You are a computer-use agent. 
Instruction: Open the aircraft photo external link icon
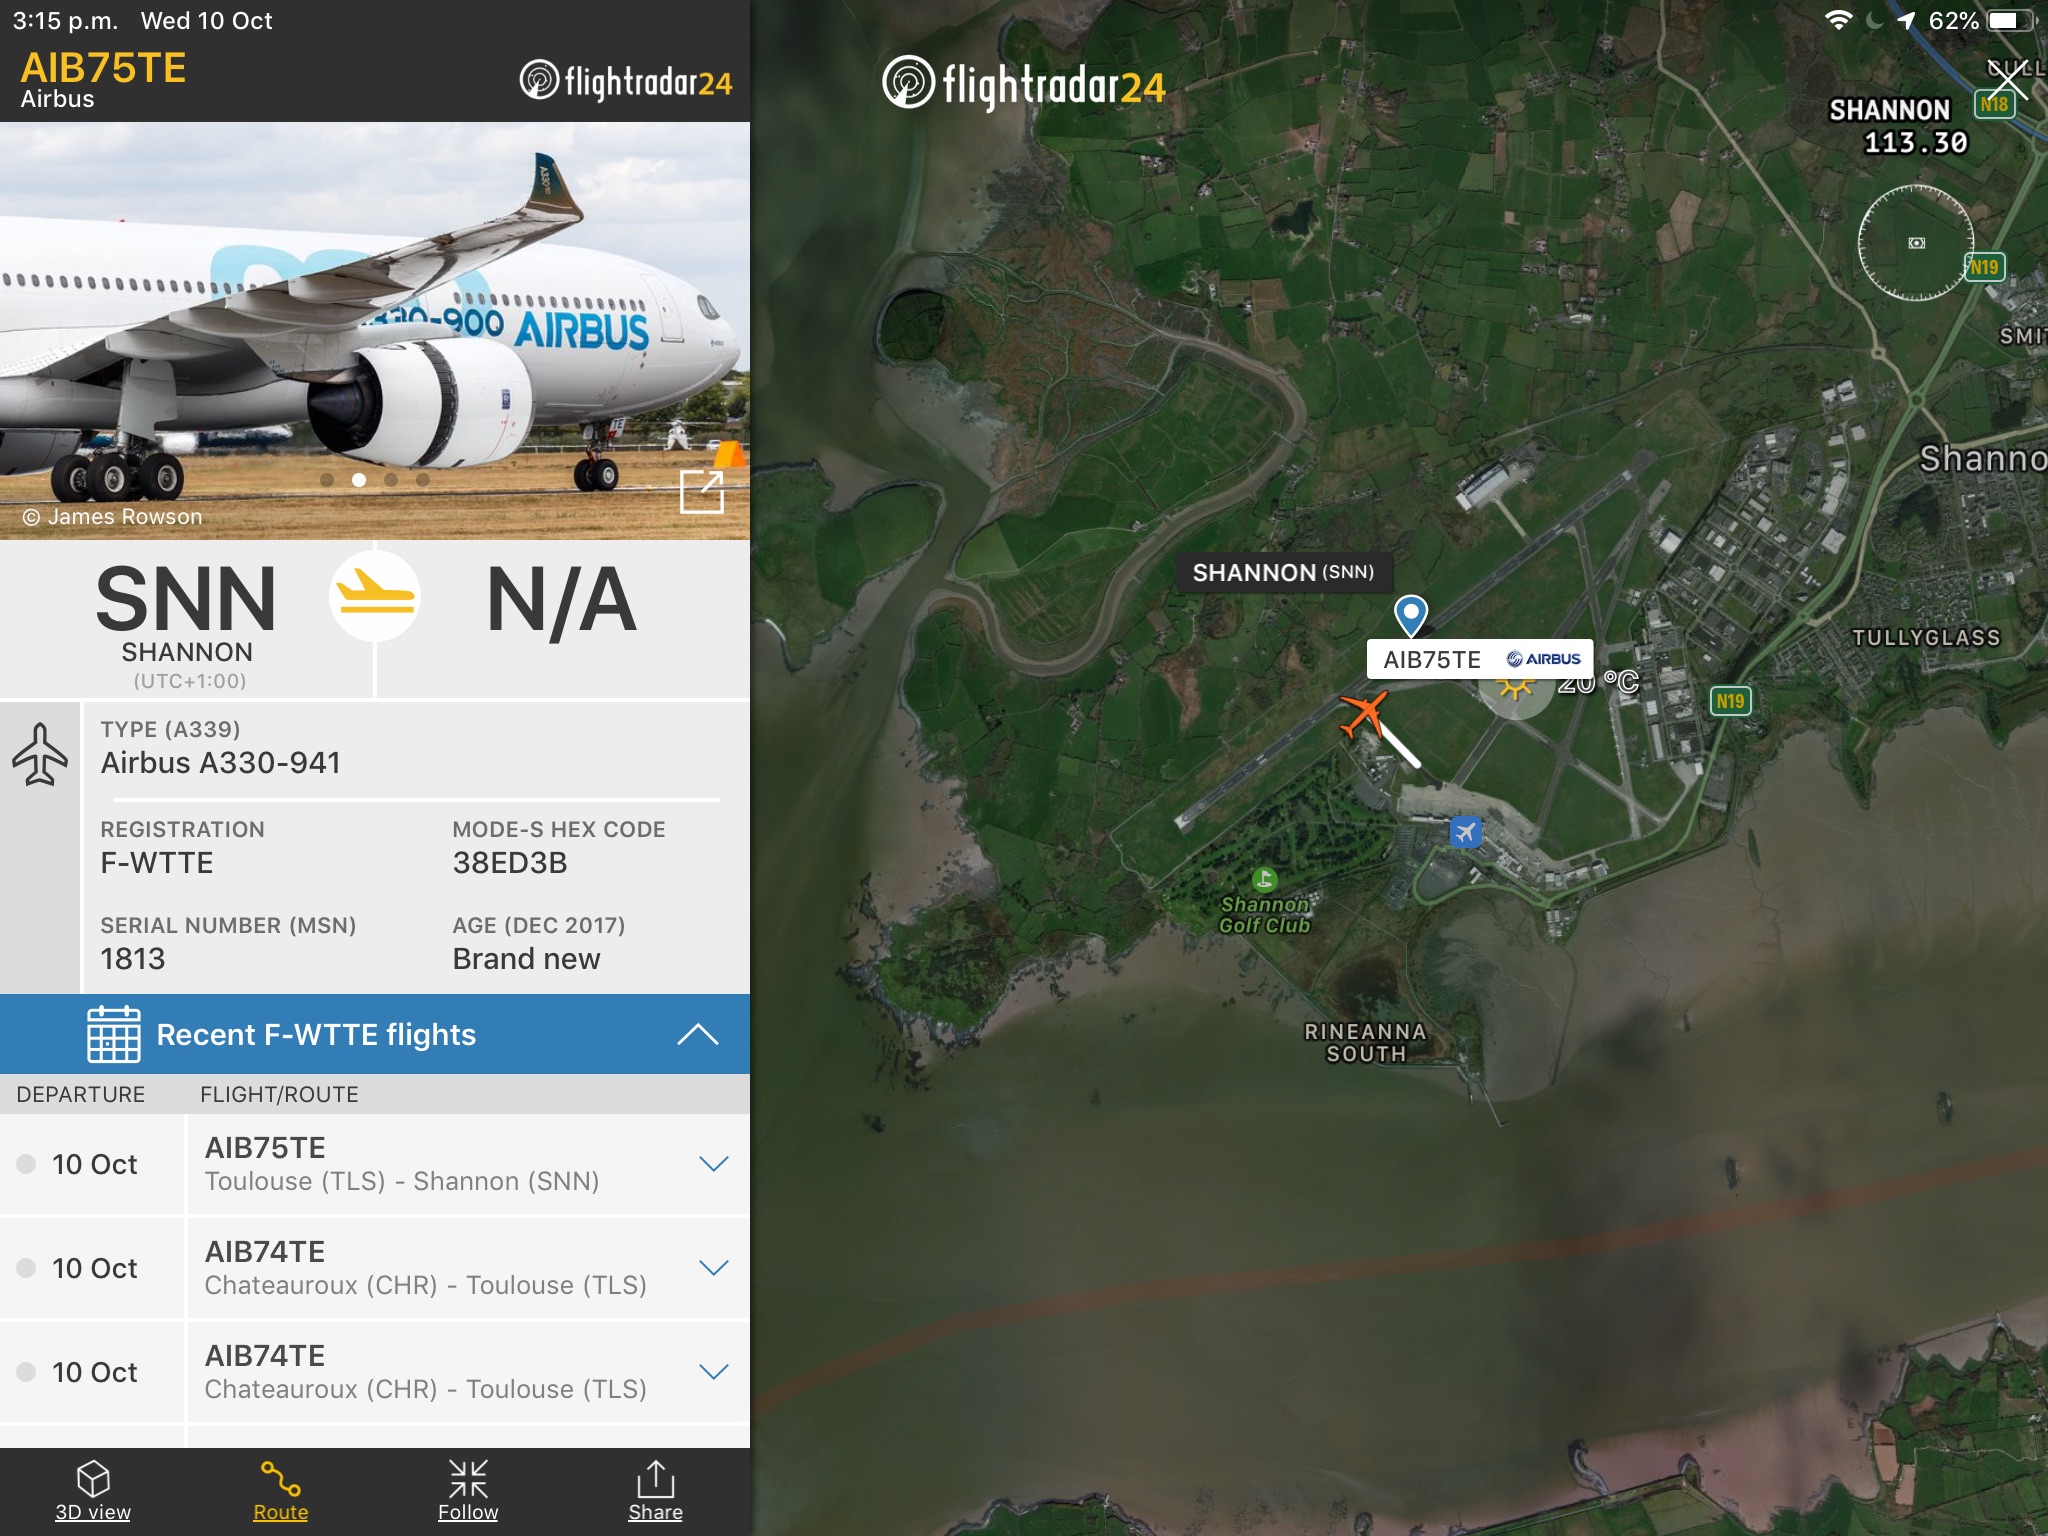(702, 491)
